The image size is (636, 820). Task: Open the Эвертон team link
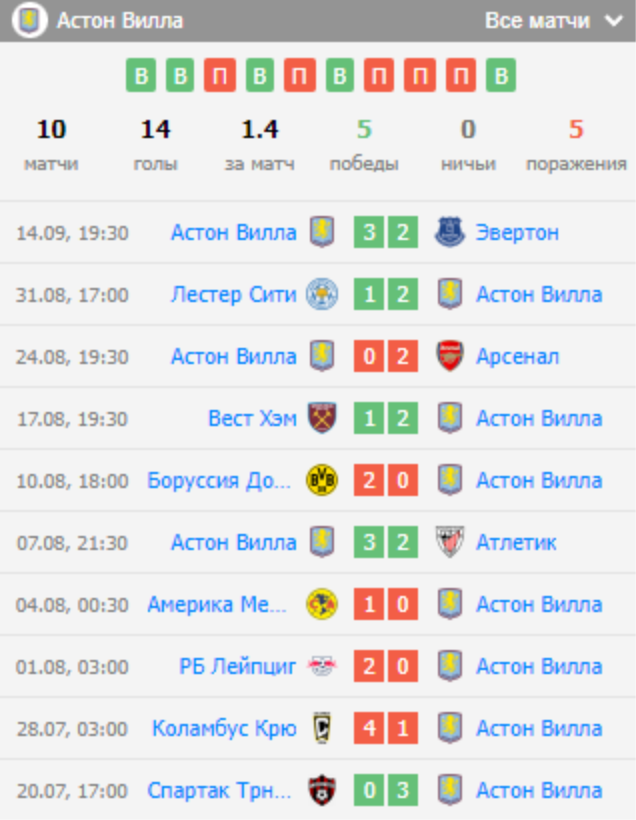pos(517,233)
